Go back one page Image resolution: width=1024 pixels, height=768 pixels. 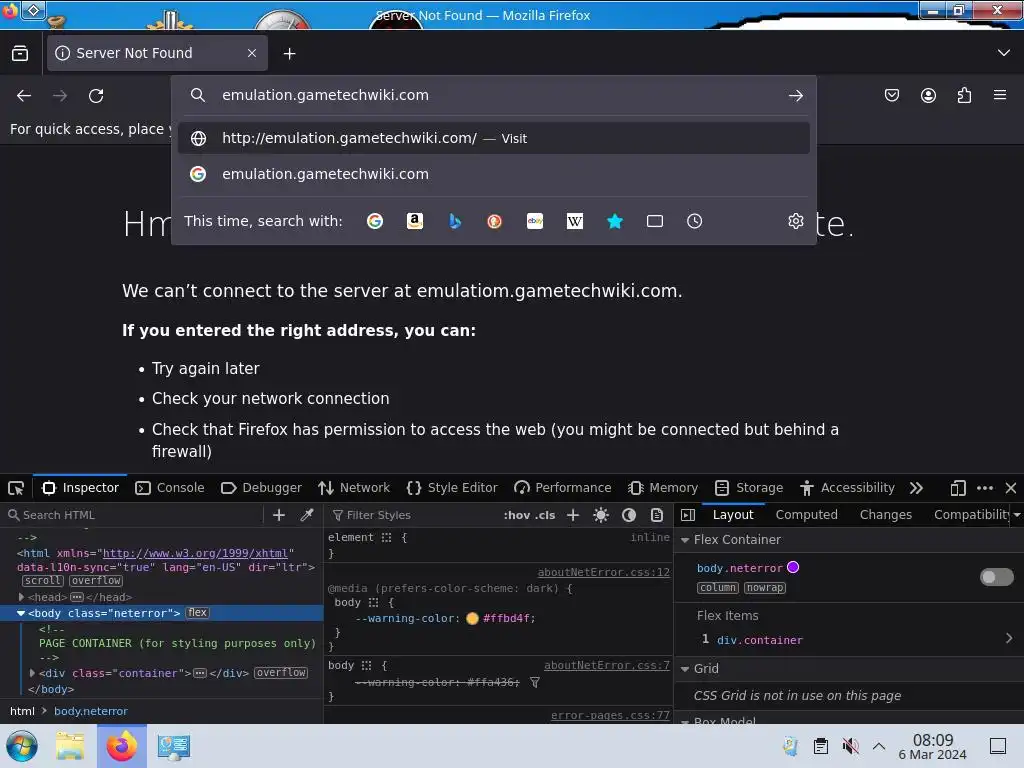point(24,96)
